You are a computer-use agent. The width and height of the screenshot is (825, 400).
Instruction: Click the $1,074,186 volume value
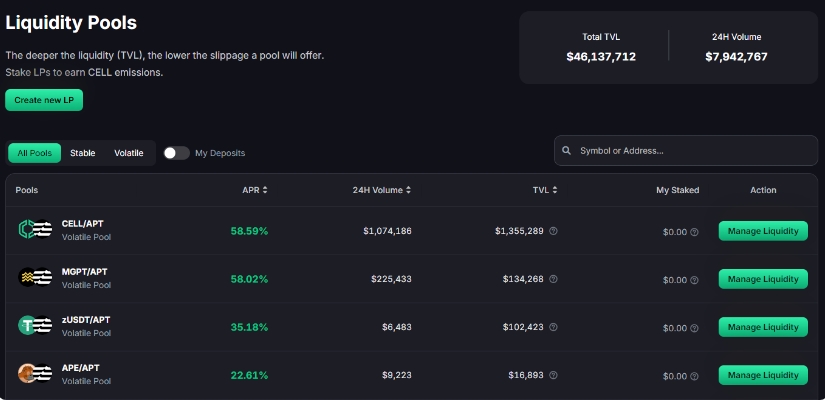tap(387, 231)
